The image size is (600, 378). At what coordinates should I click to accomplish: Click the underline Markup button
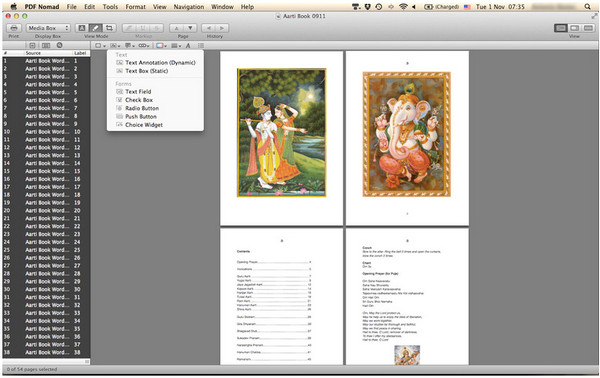(143, 28)
